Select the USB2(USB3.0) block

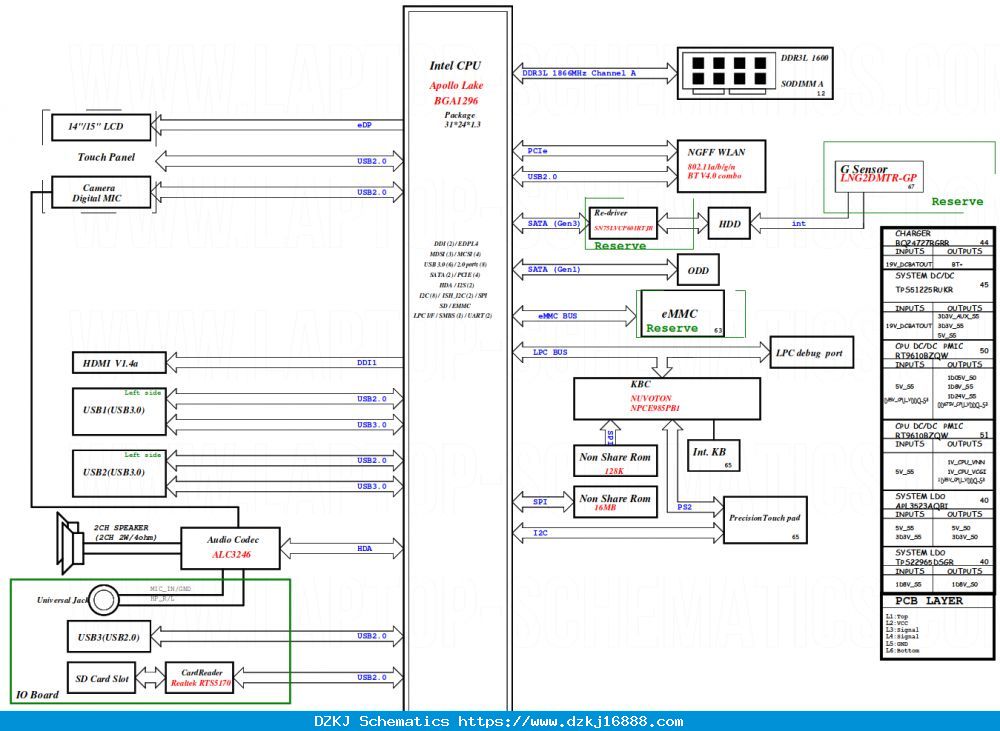119,473
